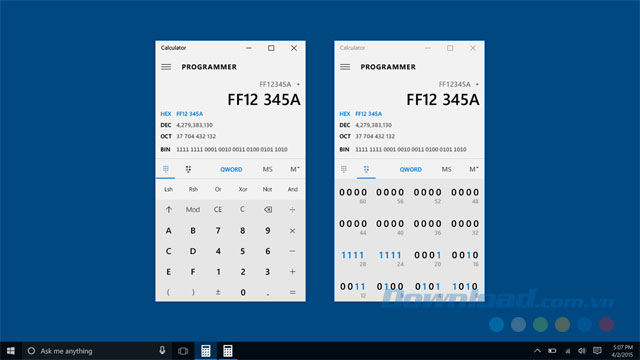Image resolution: width=640 pixels, height=360 pixels.
Task: Switch to bit toggling keypad in left calculator
Action: click(188, 169)
